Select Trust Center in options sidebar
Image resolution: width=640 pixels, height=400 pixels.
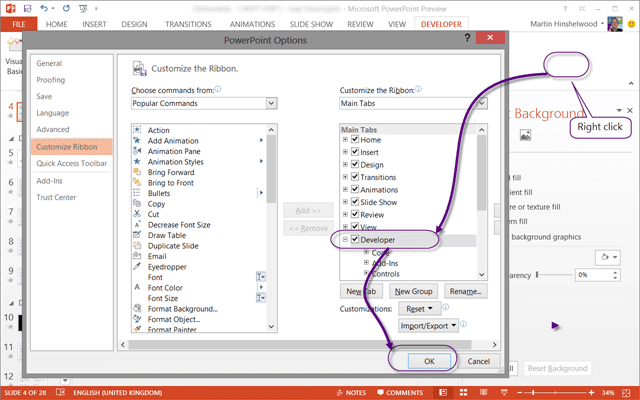56,197
